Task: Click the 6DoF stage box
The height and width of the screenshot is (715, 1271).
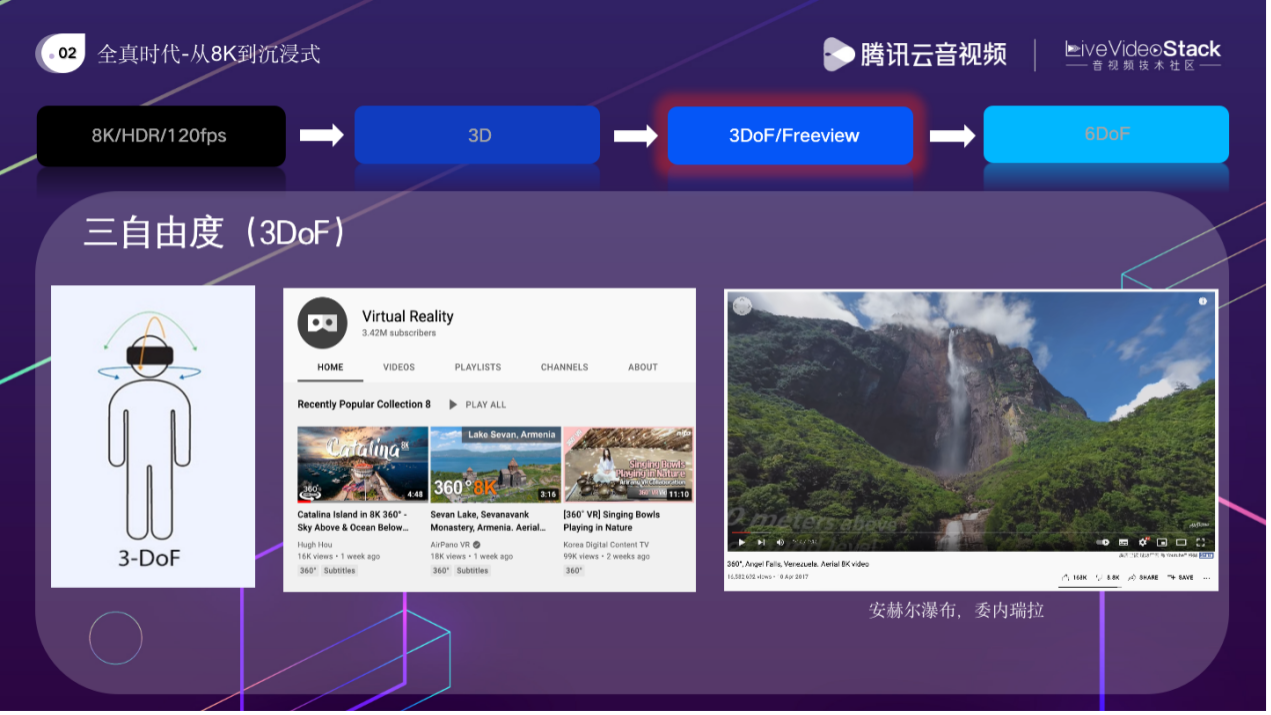Action: point(1106,134)
